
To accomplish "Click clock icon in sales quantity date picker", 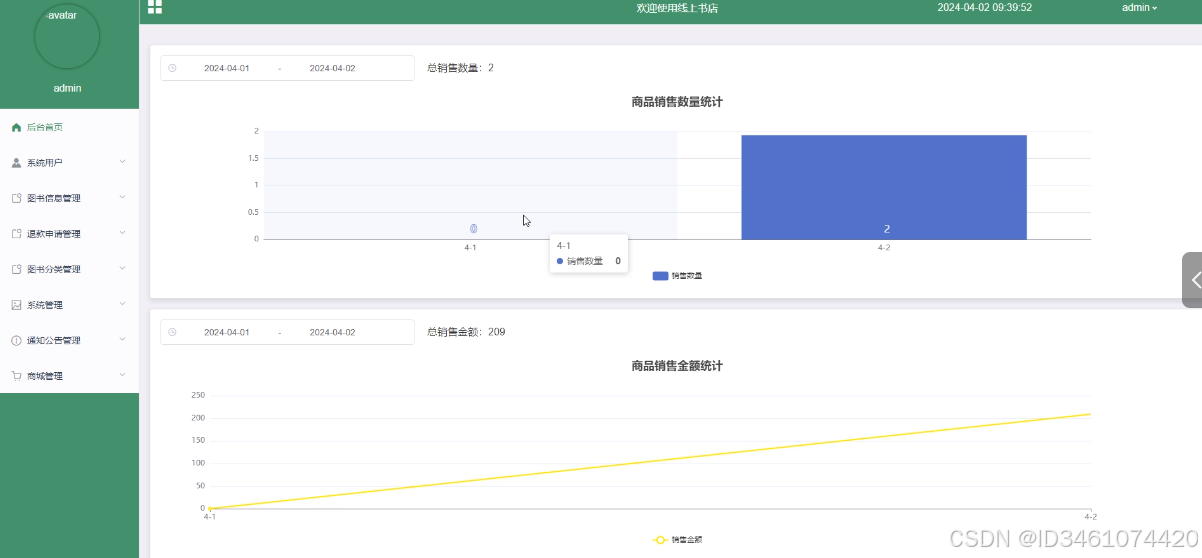I will 172,68.
